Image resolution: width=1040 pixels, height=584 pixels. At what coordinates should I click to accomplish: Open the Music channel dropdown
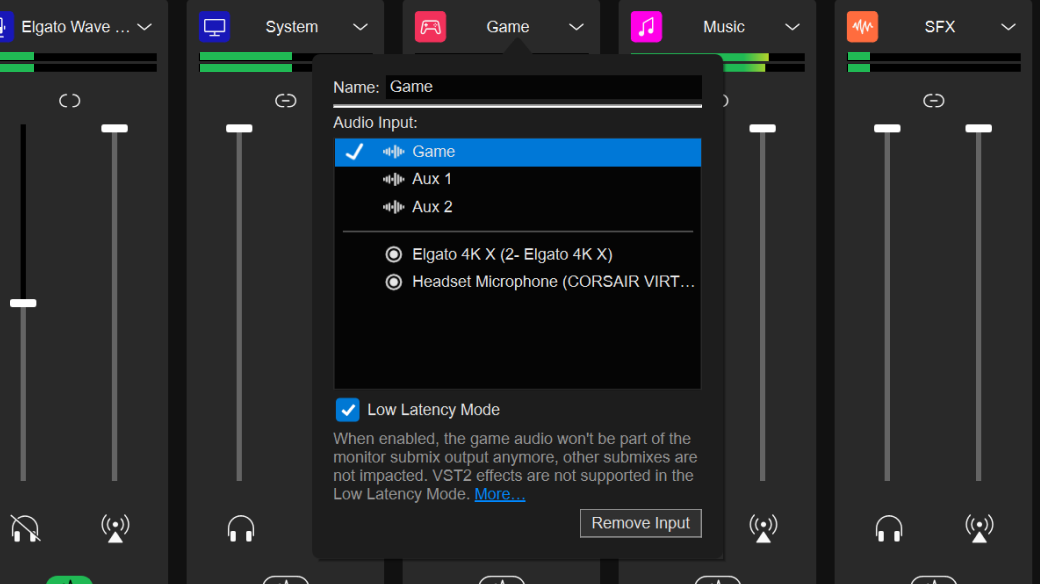[793, 27]
